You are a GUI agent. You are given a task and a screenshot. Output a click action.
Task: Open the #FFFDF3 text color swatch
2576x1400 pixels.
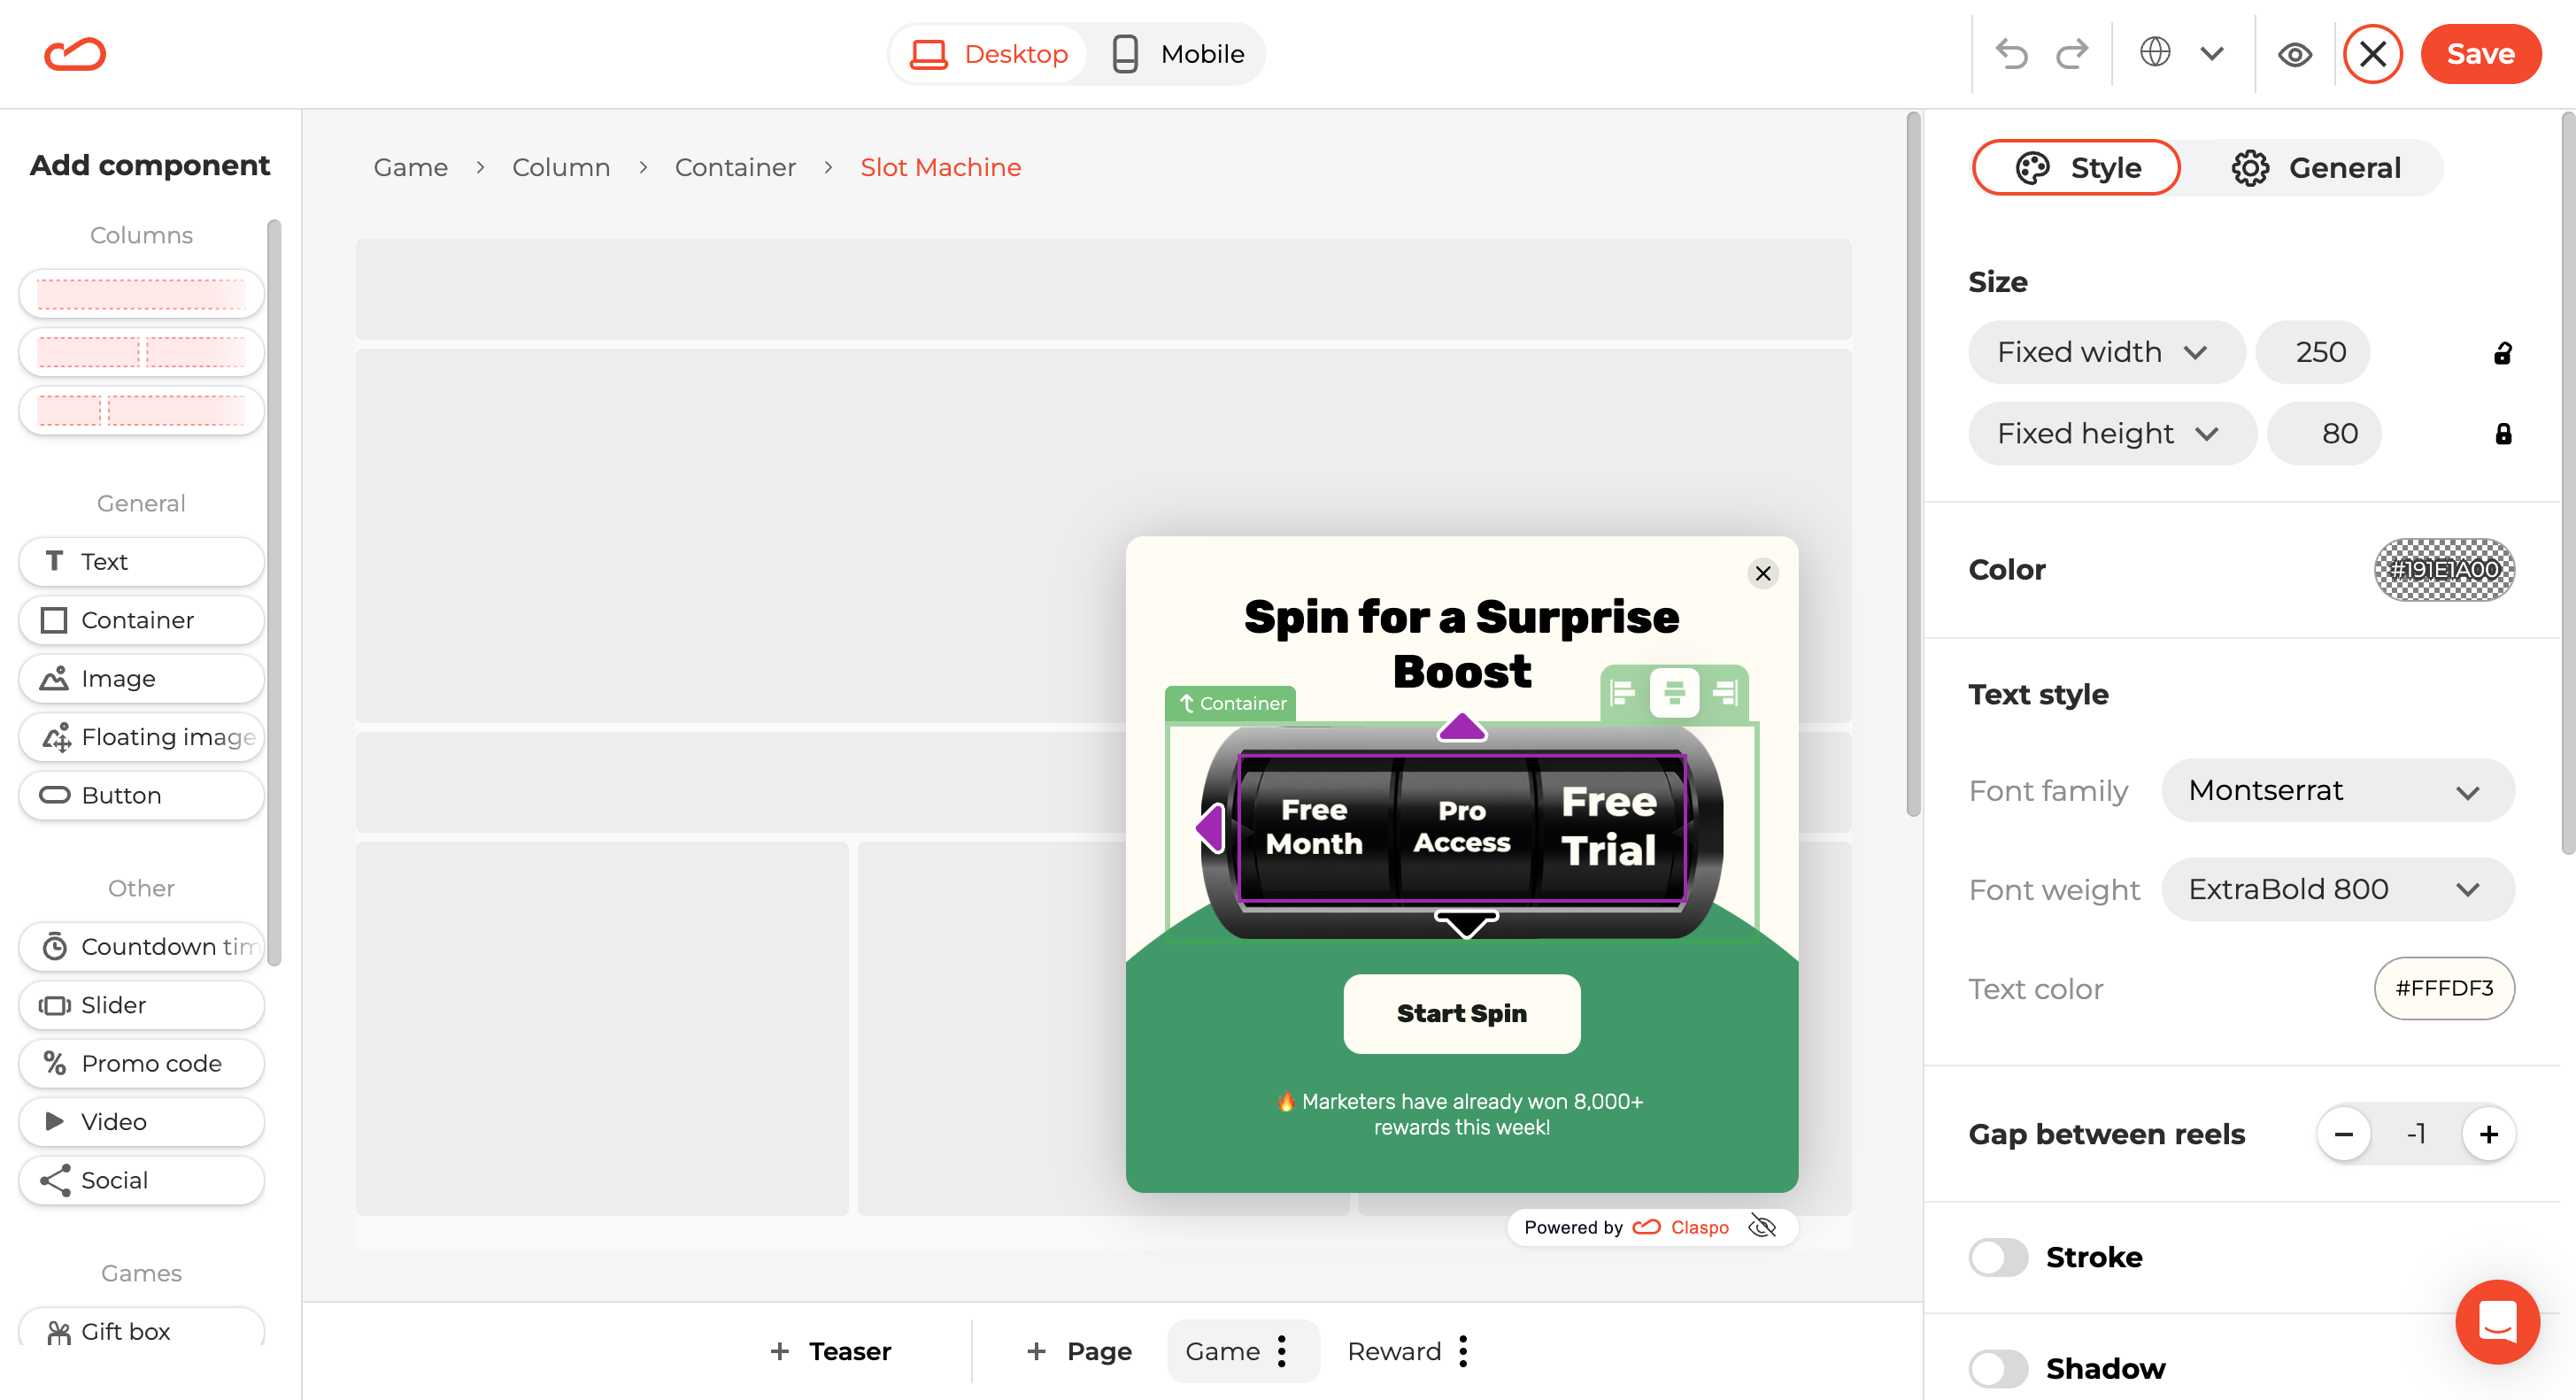click(2444, 988)
